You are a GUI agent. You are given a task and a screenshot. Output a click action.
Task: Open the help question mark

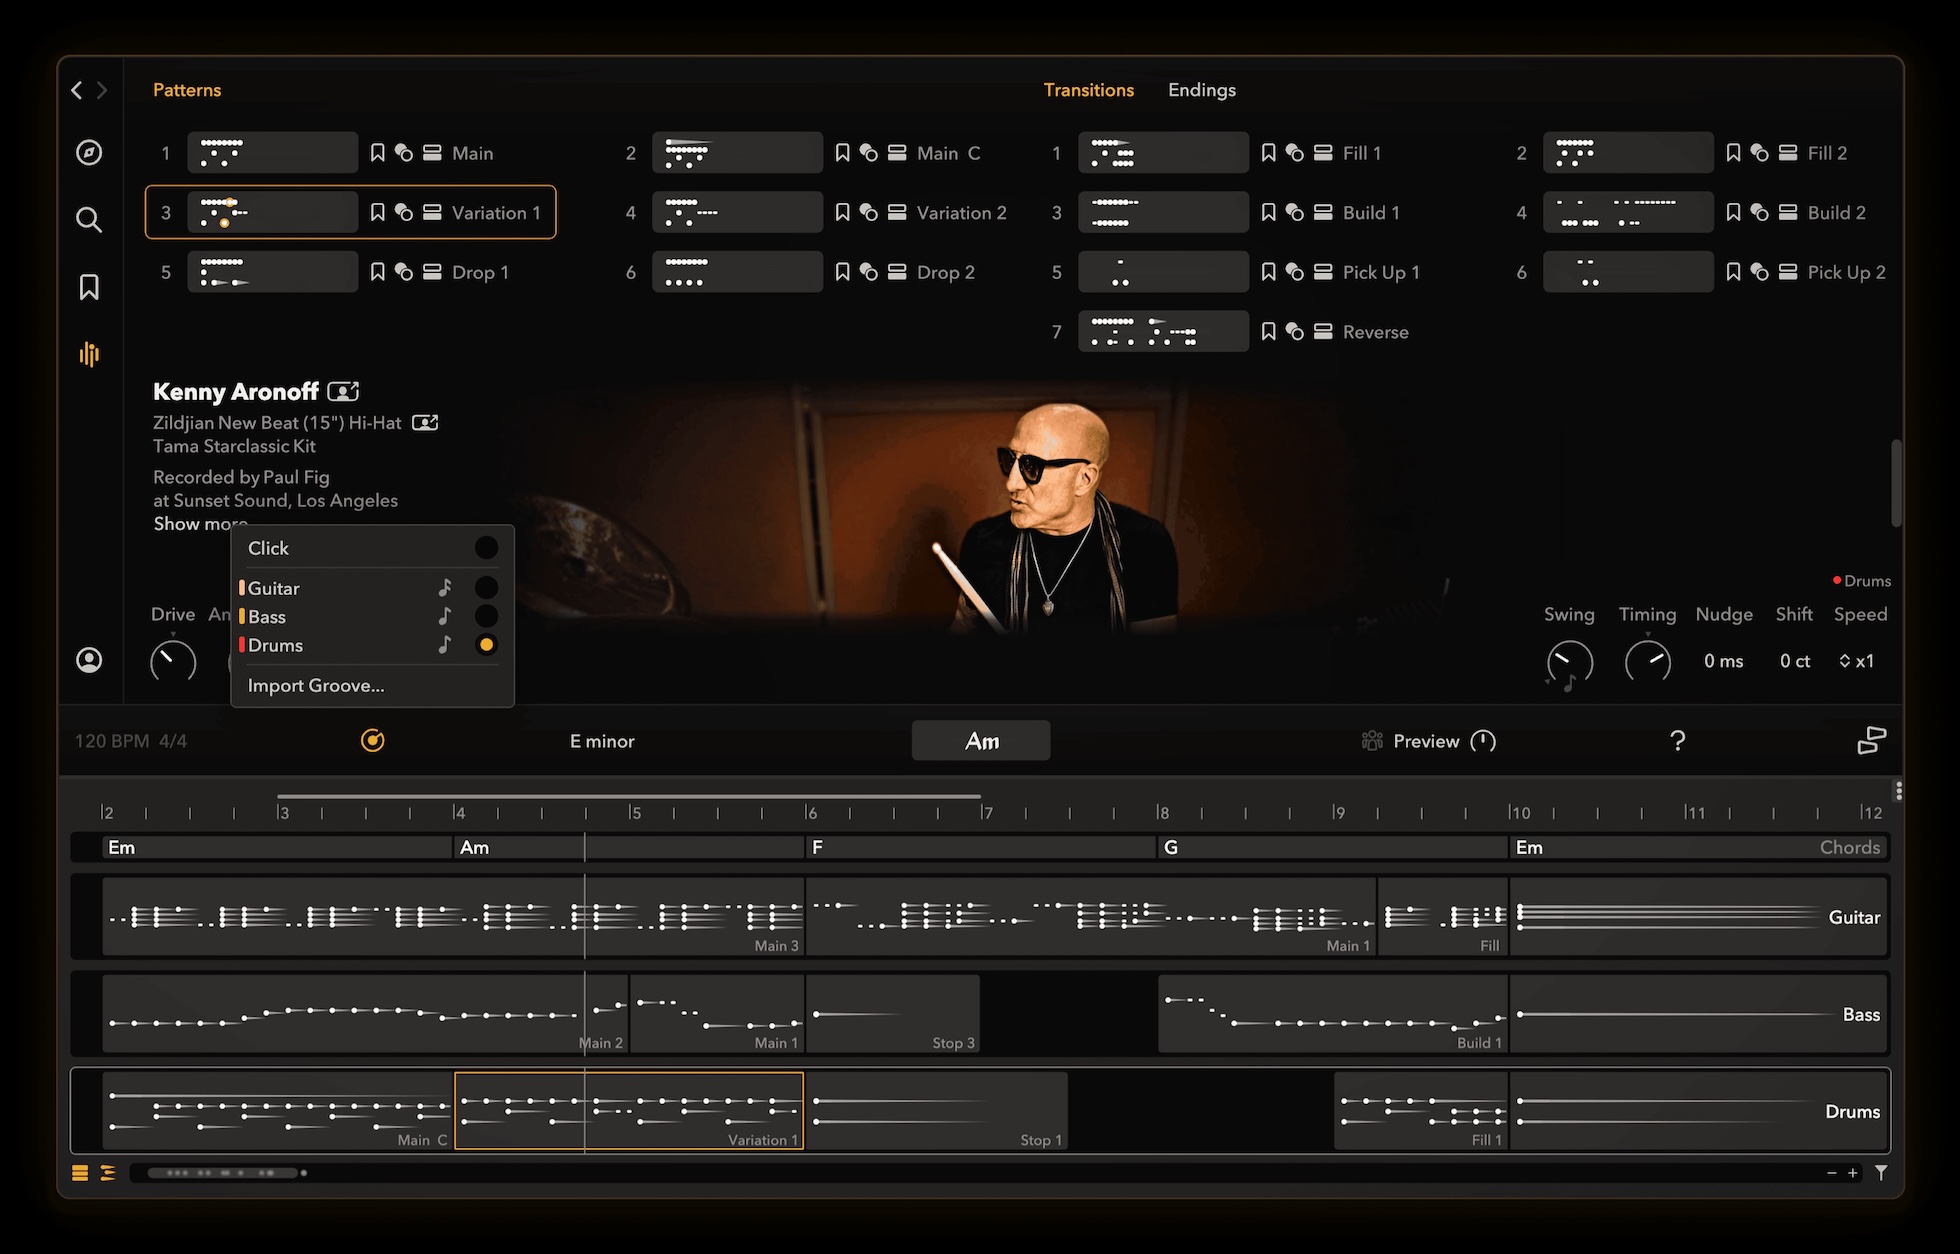coord(1678,740)
